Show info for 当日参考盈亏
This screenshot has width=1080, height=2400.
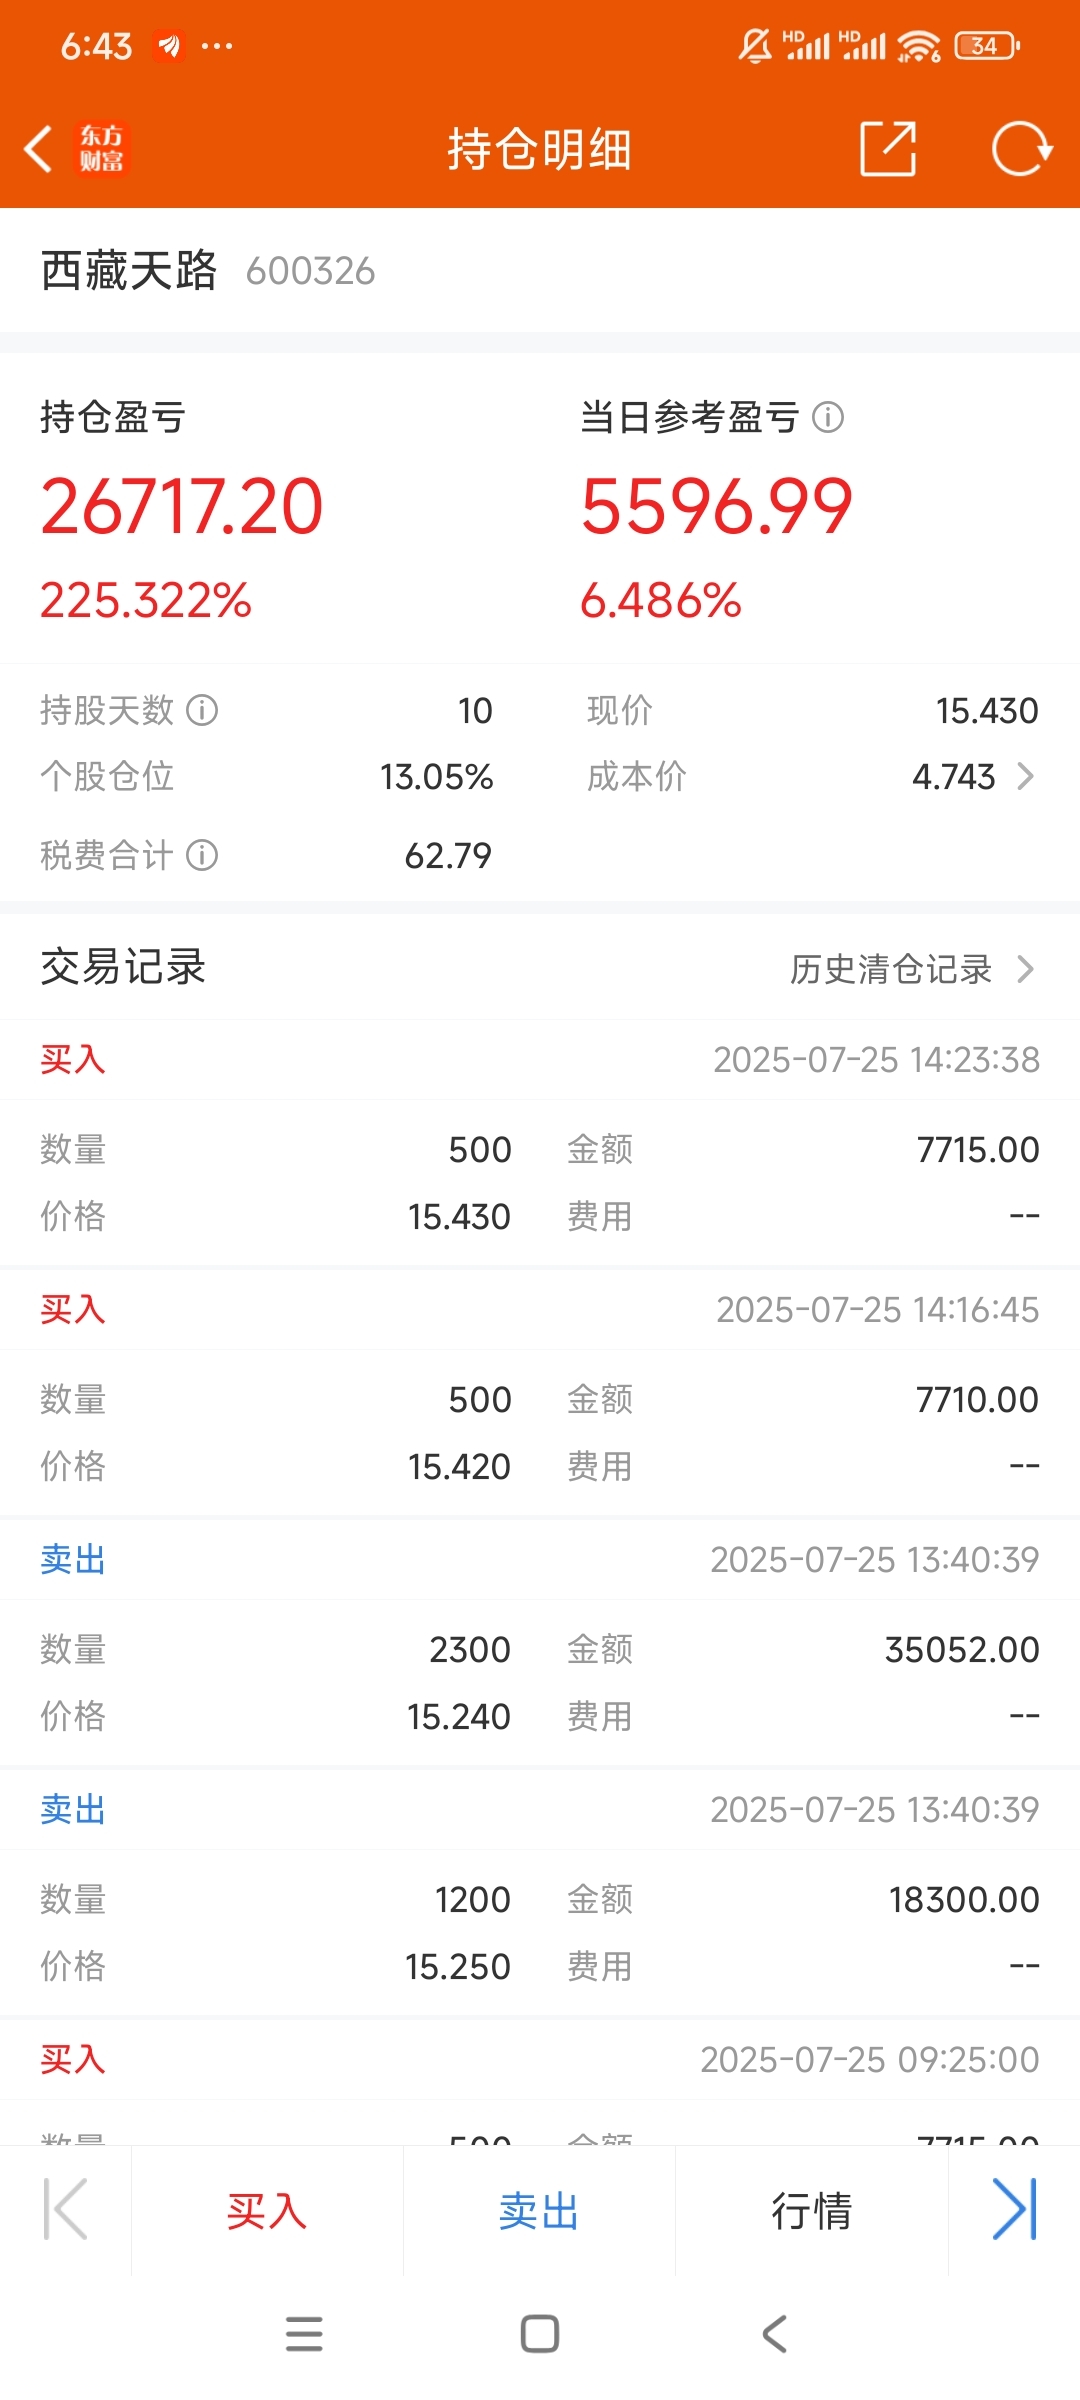828,417
